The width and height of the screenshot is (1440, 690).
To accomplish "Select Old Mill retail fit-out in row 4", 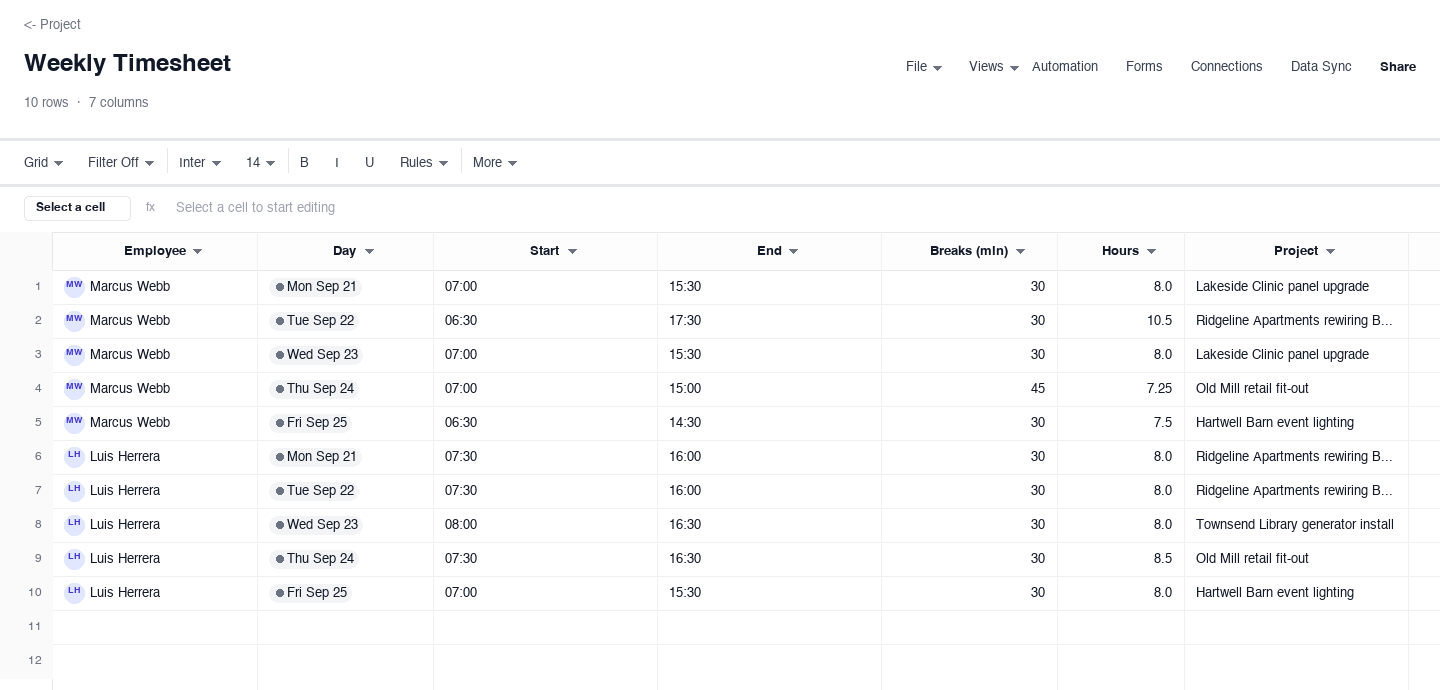I will 1296,389.
